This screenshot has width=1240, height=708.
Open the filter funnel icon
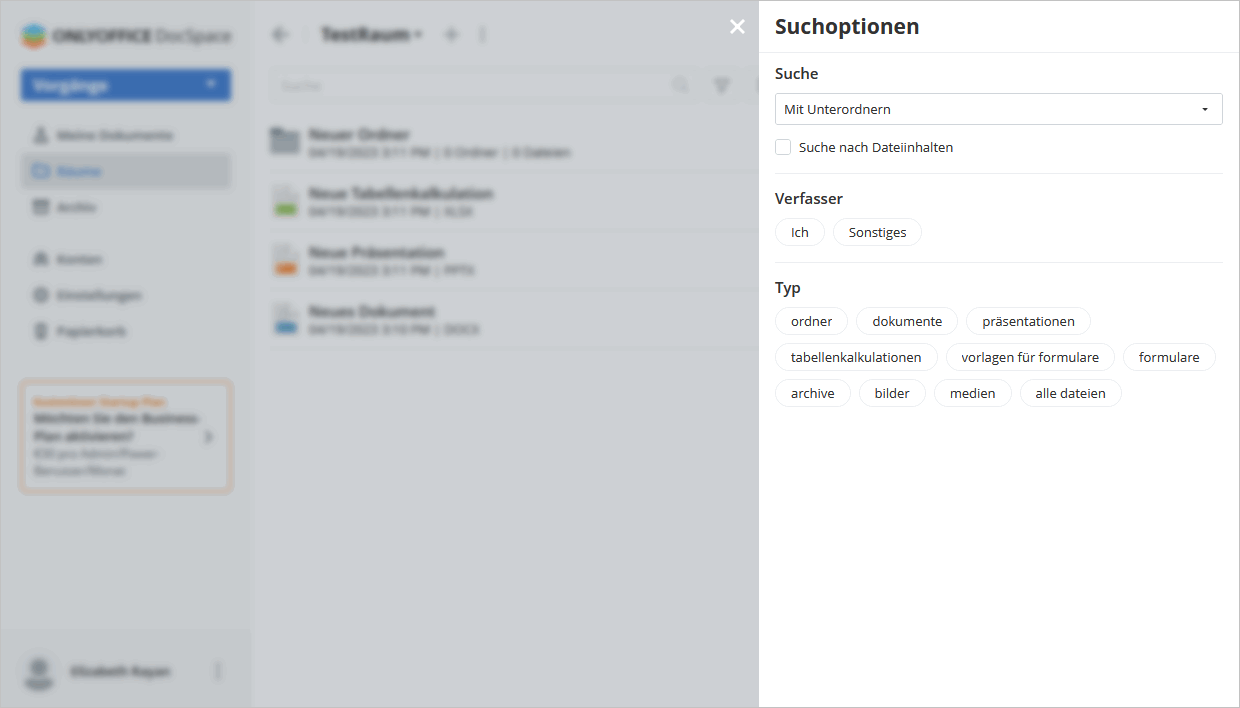[721, 86]
